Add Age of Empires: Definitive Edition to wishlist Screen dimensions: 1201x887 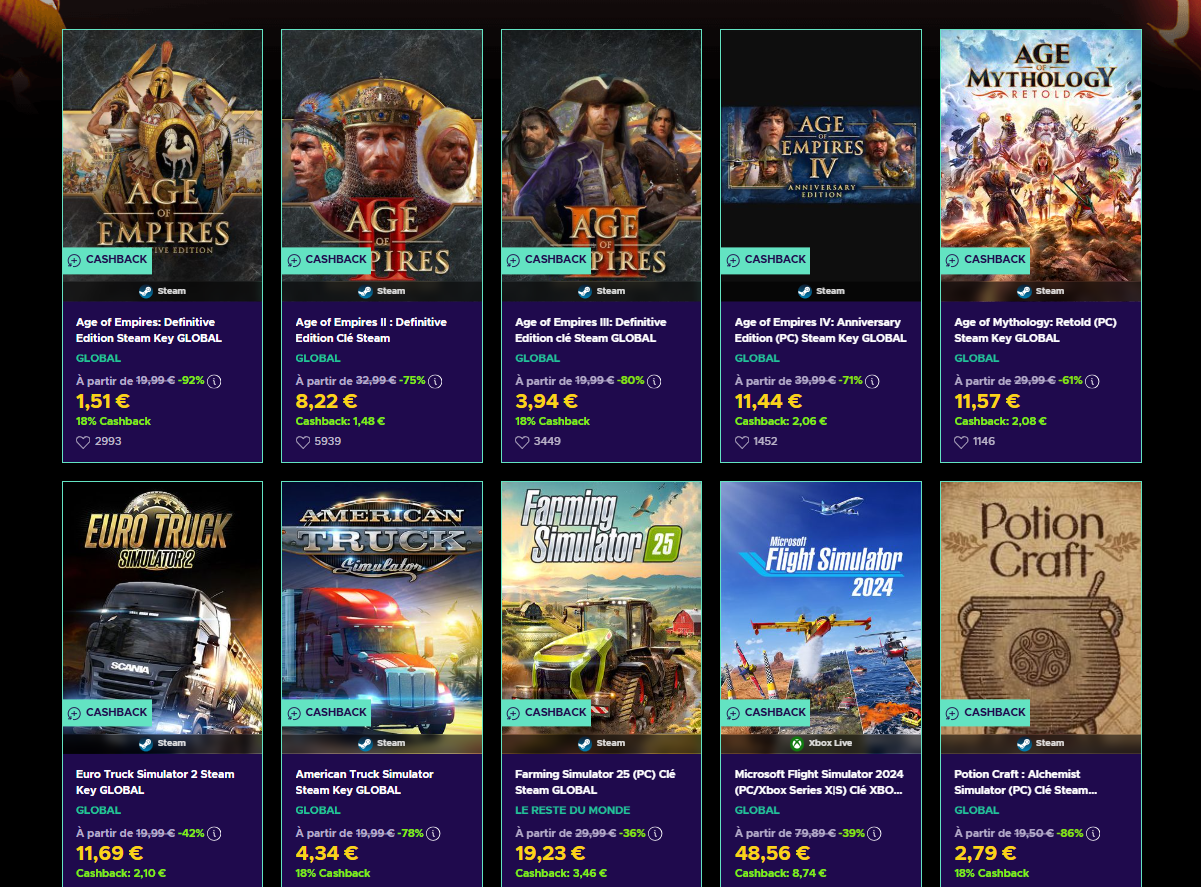[83, 442]
